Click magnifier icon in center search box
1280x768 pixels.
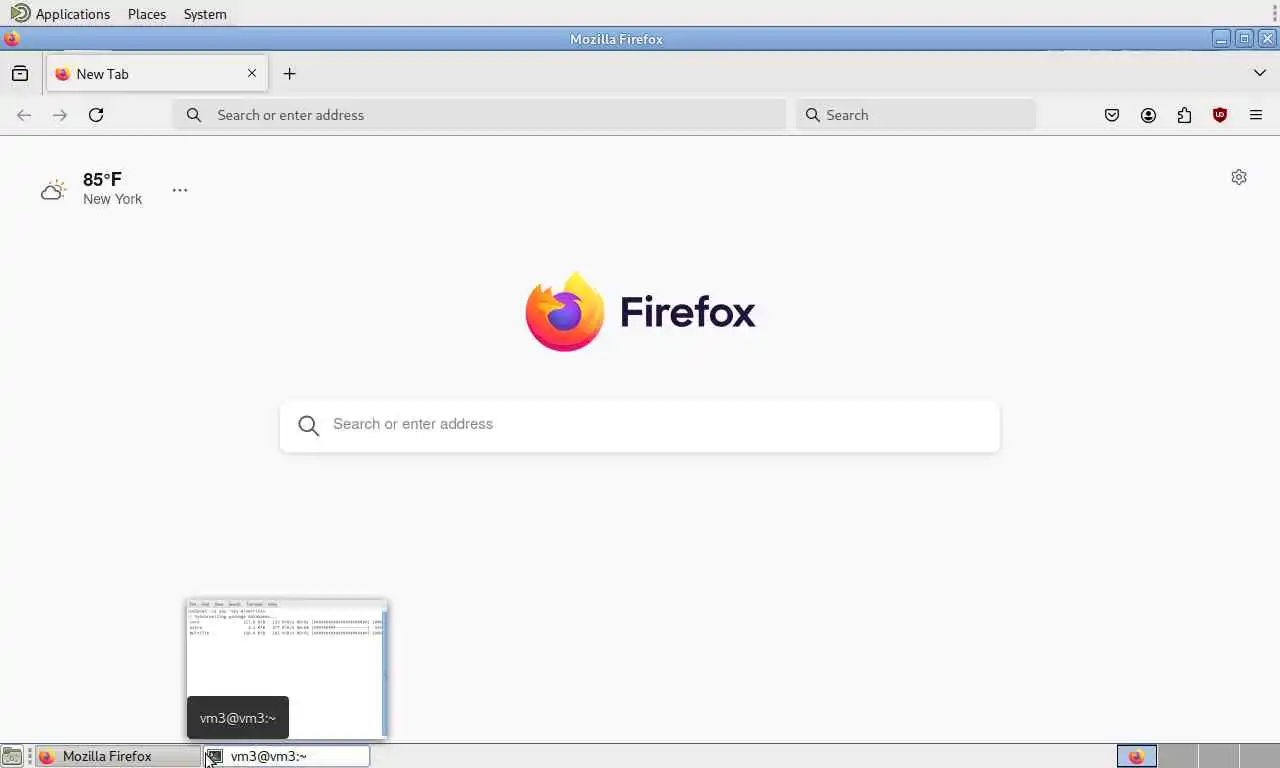click(x=309, y=426)
